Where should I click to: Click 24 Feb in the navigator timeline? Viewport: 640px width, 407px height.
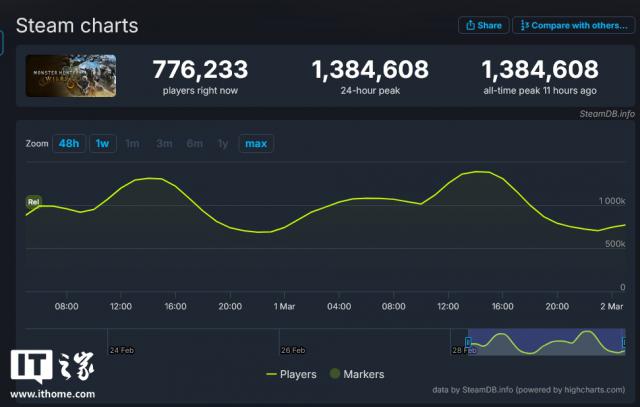coord(122,350)
